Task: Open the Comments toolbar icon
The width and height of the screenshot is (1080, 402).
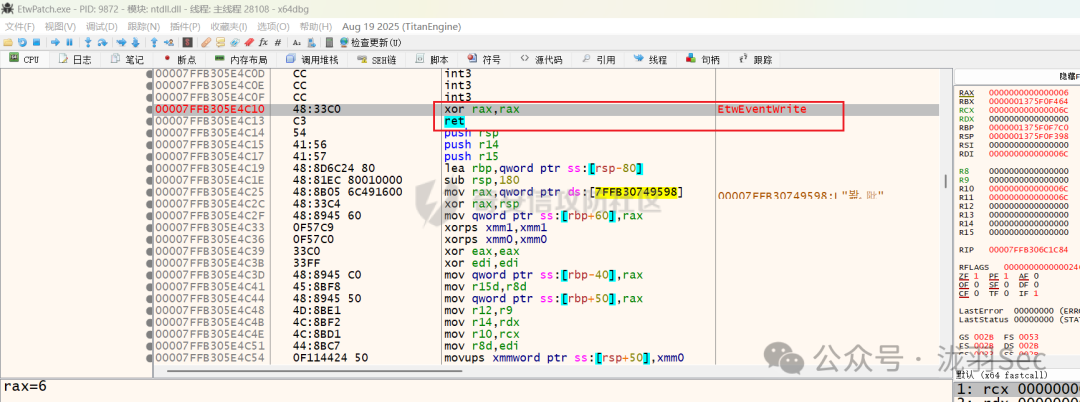Action: (220, 43)
